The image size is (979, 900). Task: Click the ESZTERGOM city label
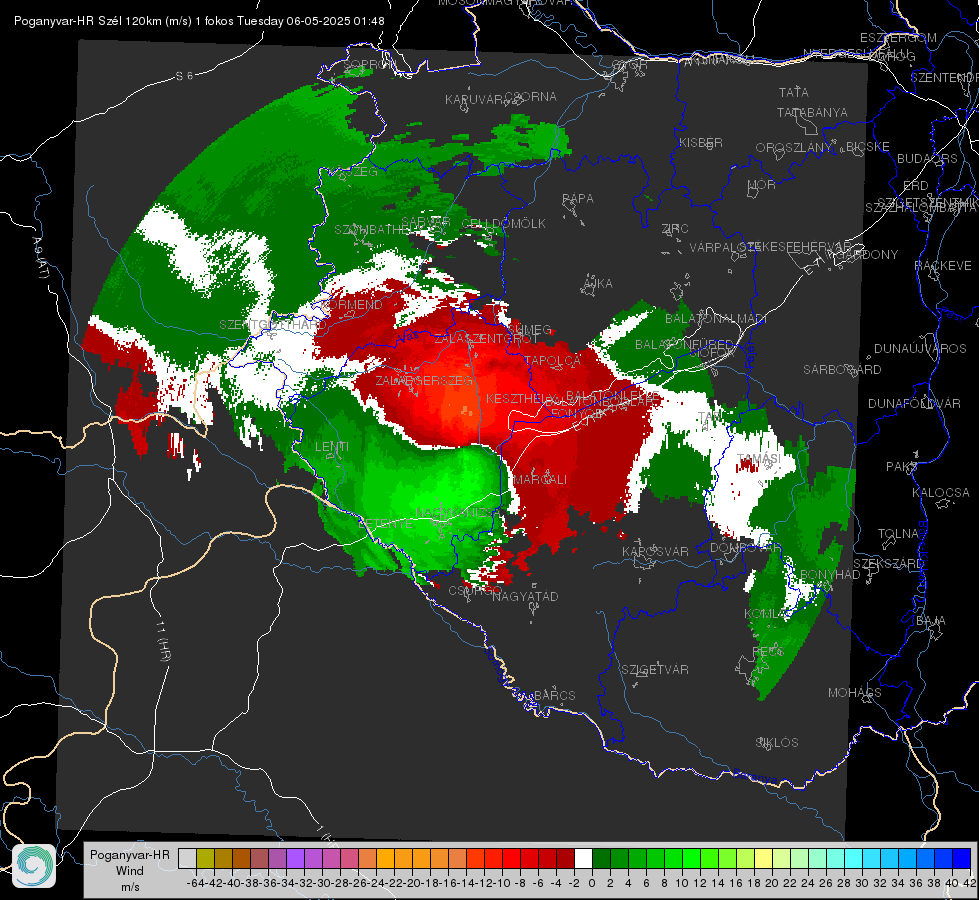(x=898, y=37)
